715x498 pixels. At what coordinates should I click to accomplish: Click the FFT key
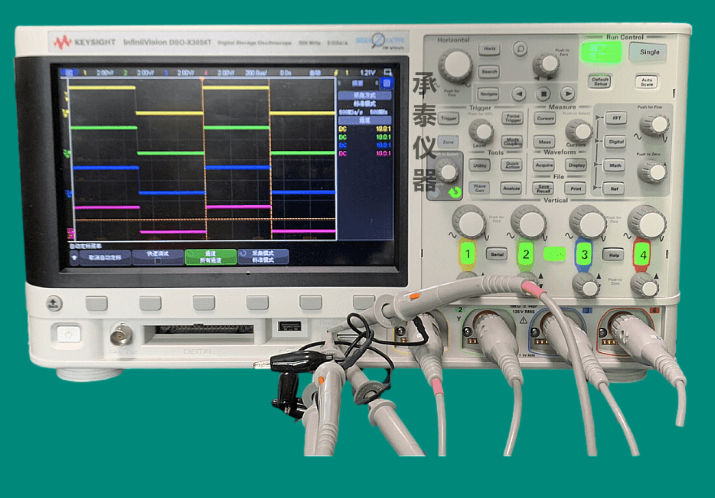616,119
